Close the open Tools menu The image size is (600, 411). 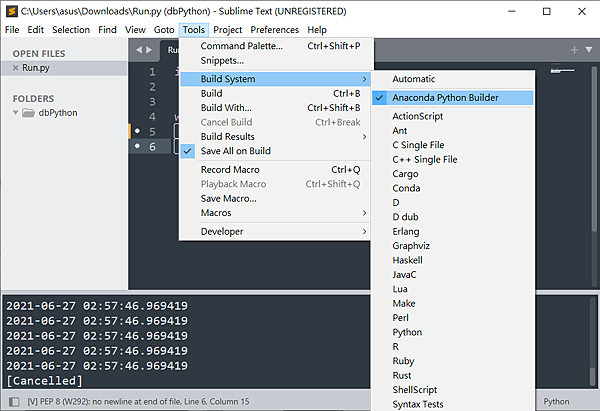click(x=194, y=30)
